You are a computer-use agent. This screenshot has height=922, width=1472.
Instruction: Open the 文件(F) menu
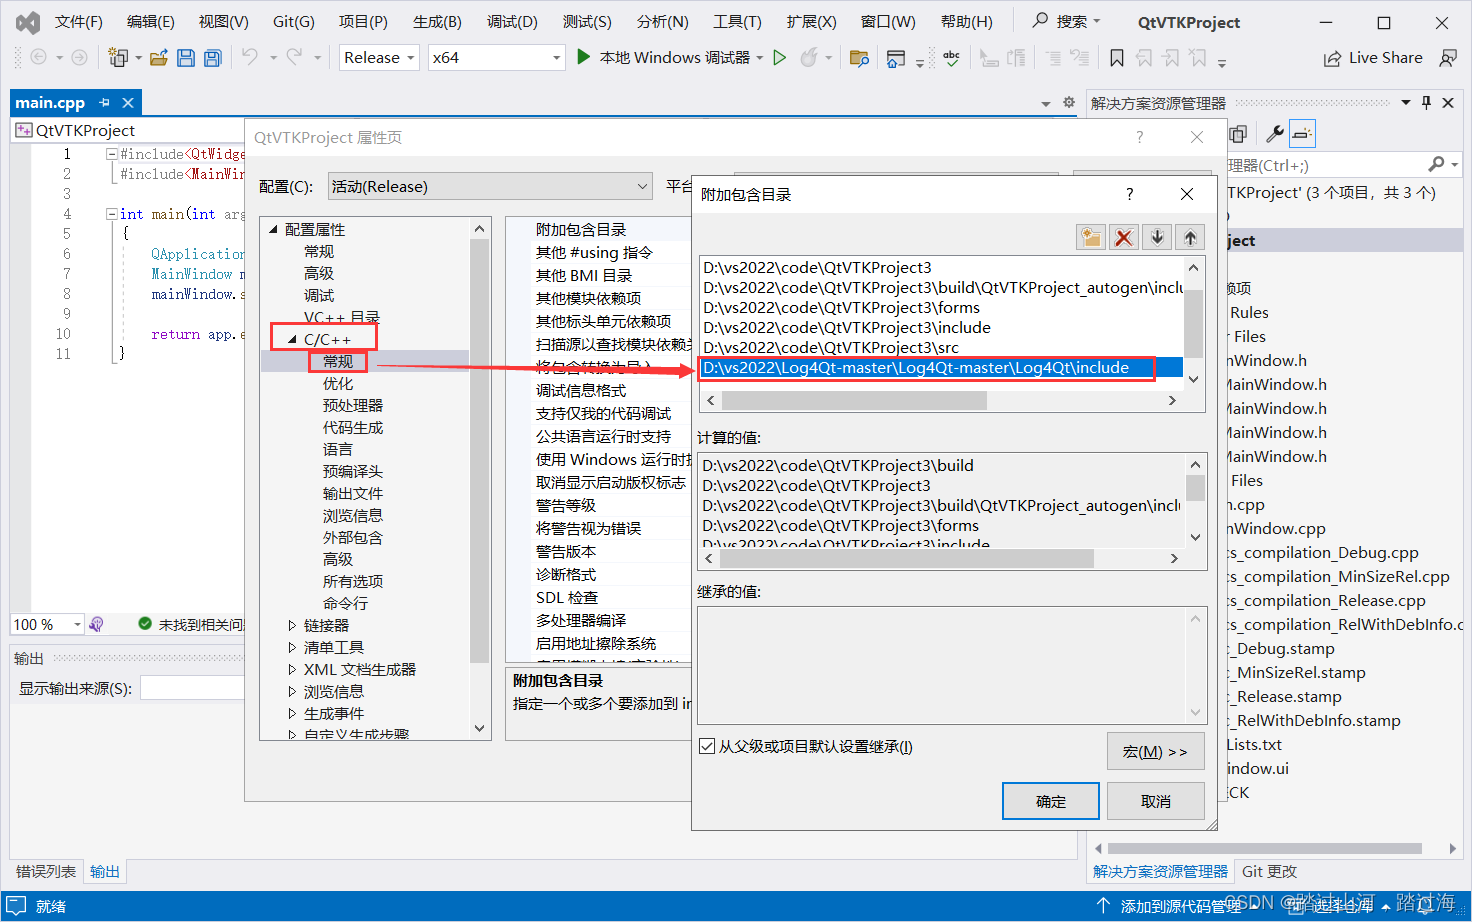(x=78, y=21)
